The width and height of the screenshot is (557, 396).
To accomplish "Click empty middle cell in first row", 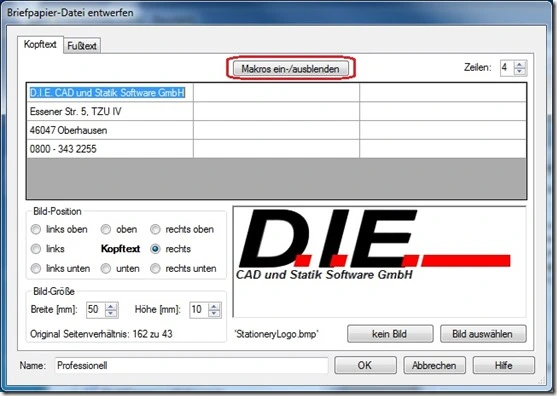I will point(276,93).
